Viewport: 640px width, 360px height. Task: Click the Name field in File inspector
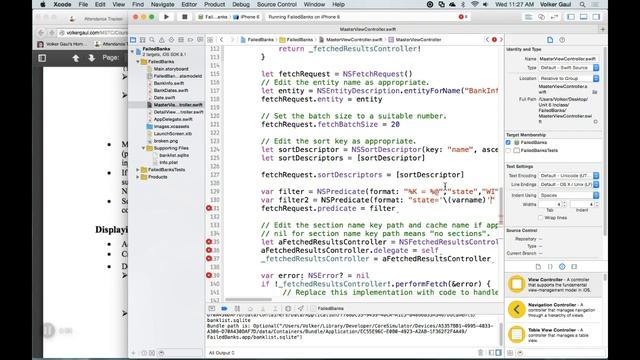[569, 59]
